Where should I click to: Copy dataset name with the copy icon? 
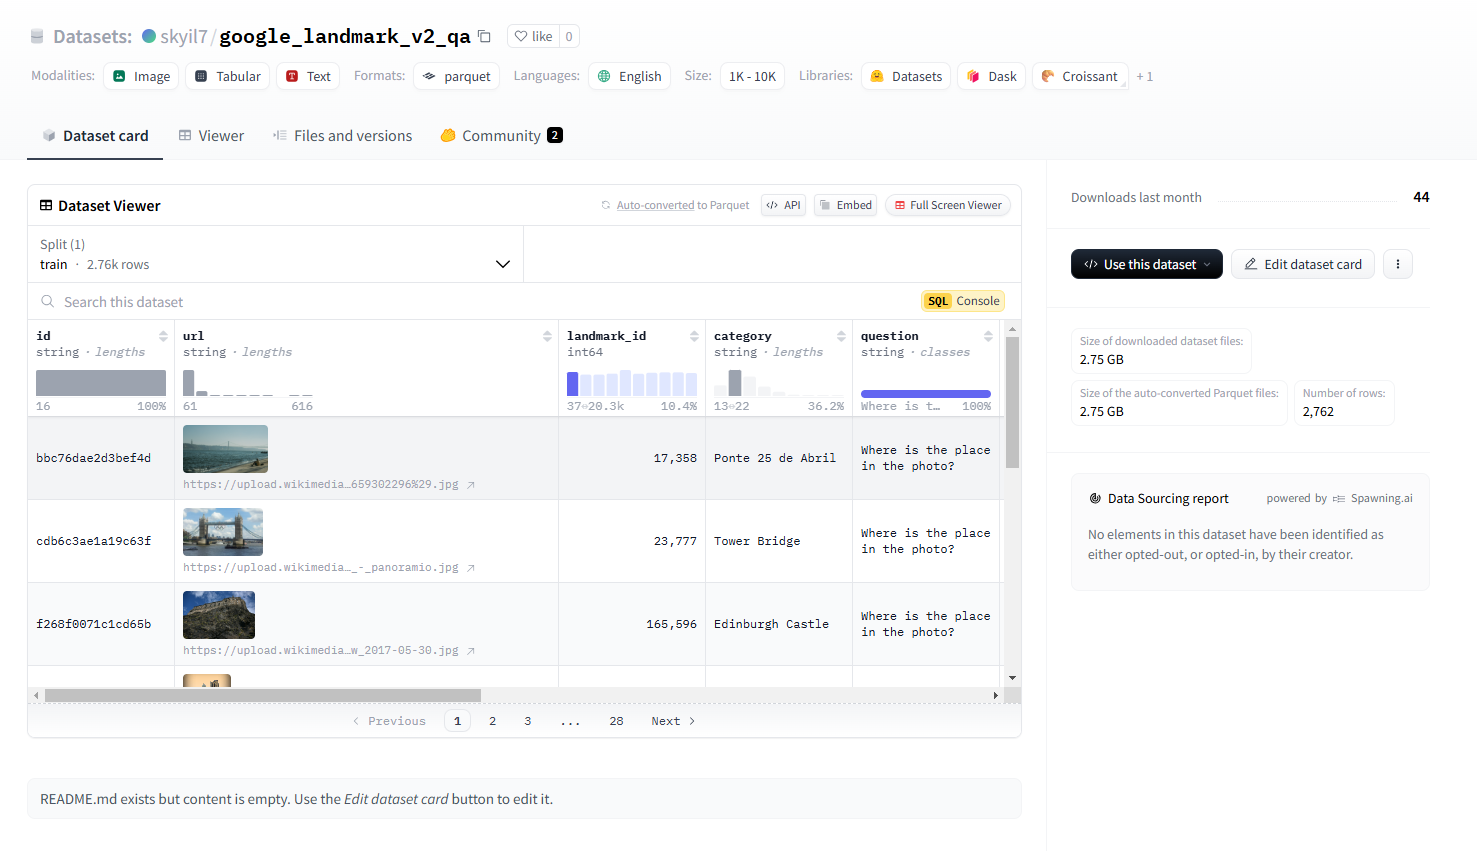click(485, 37)
